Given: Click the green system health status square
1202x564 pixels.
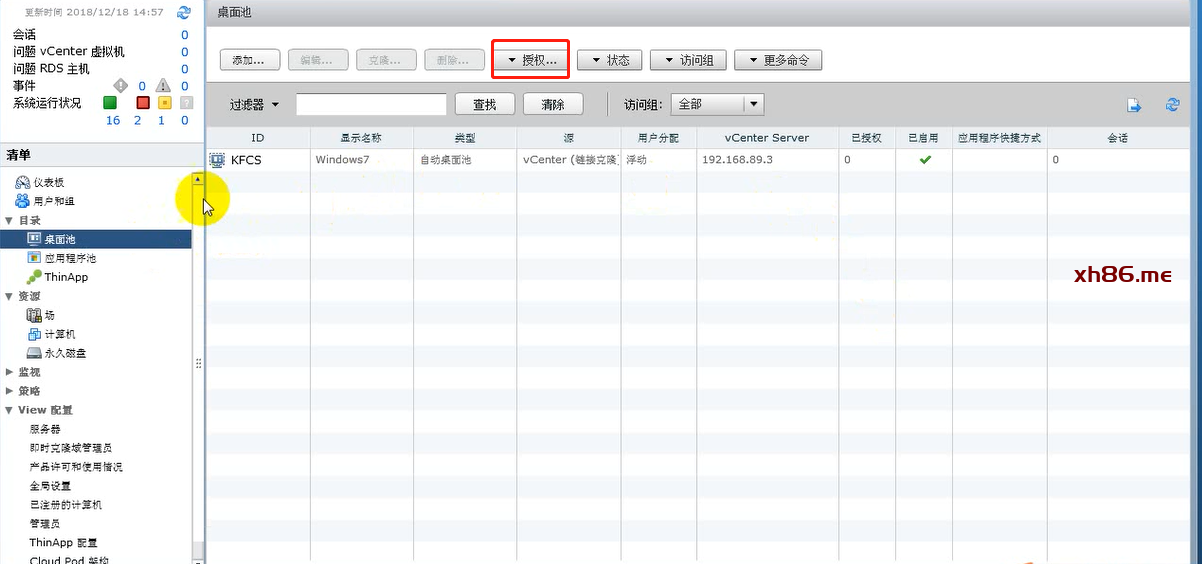Looking at the screenshot, I should (x=110, y=103).
